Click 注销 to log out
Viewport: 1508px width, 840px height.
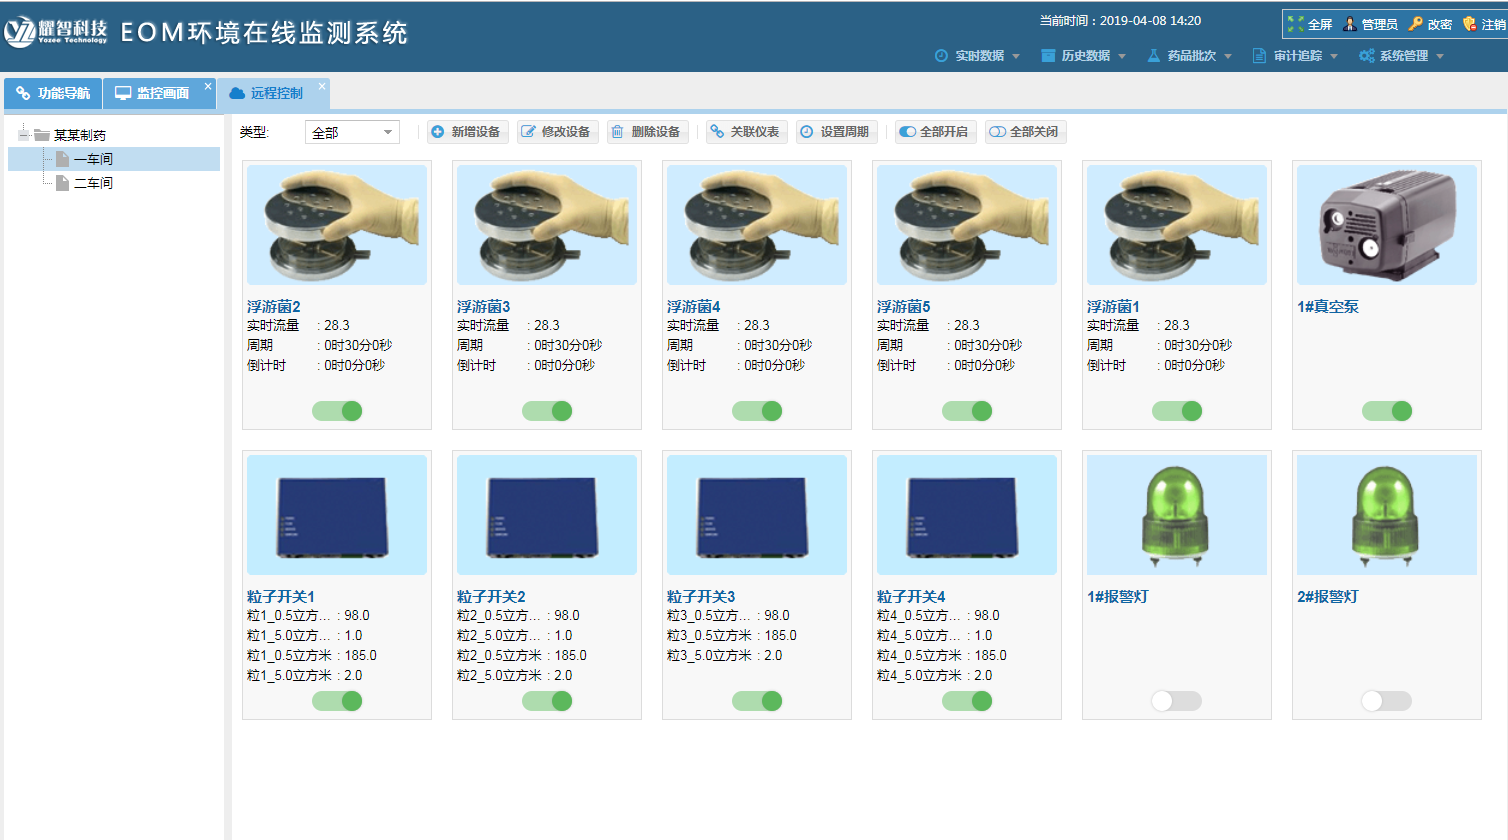coord(1492,23)
